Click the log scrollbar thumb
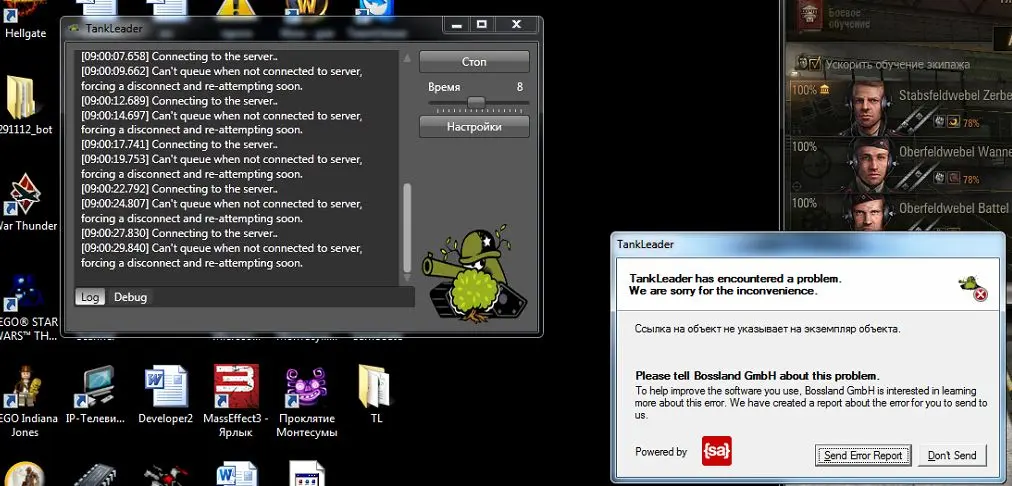 coord(407,228)
